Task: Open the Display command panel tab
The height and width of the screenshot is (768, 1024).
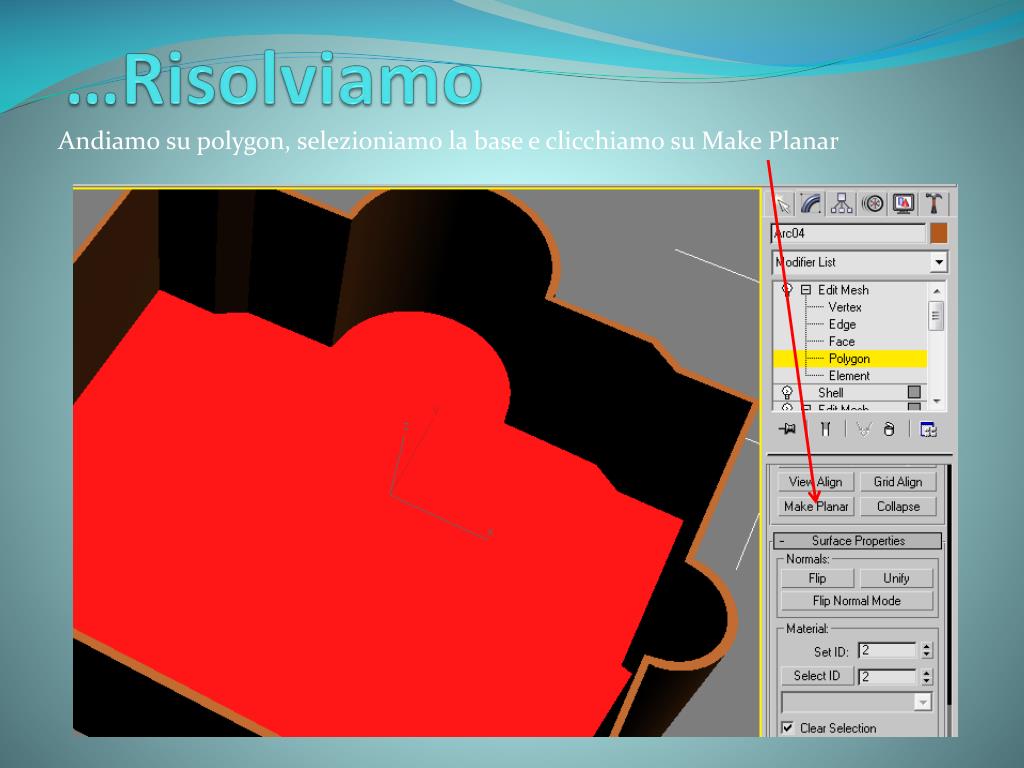Action: point(903,204)
